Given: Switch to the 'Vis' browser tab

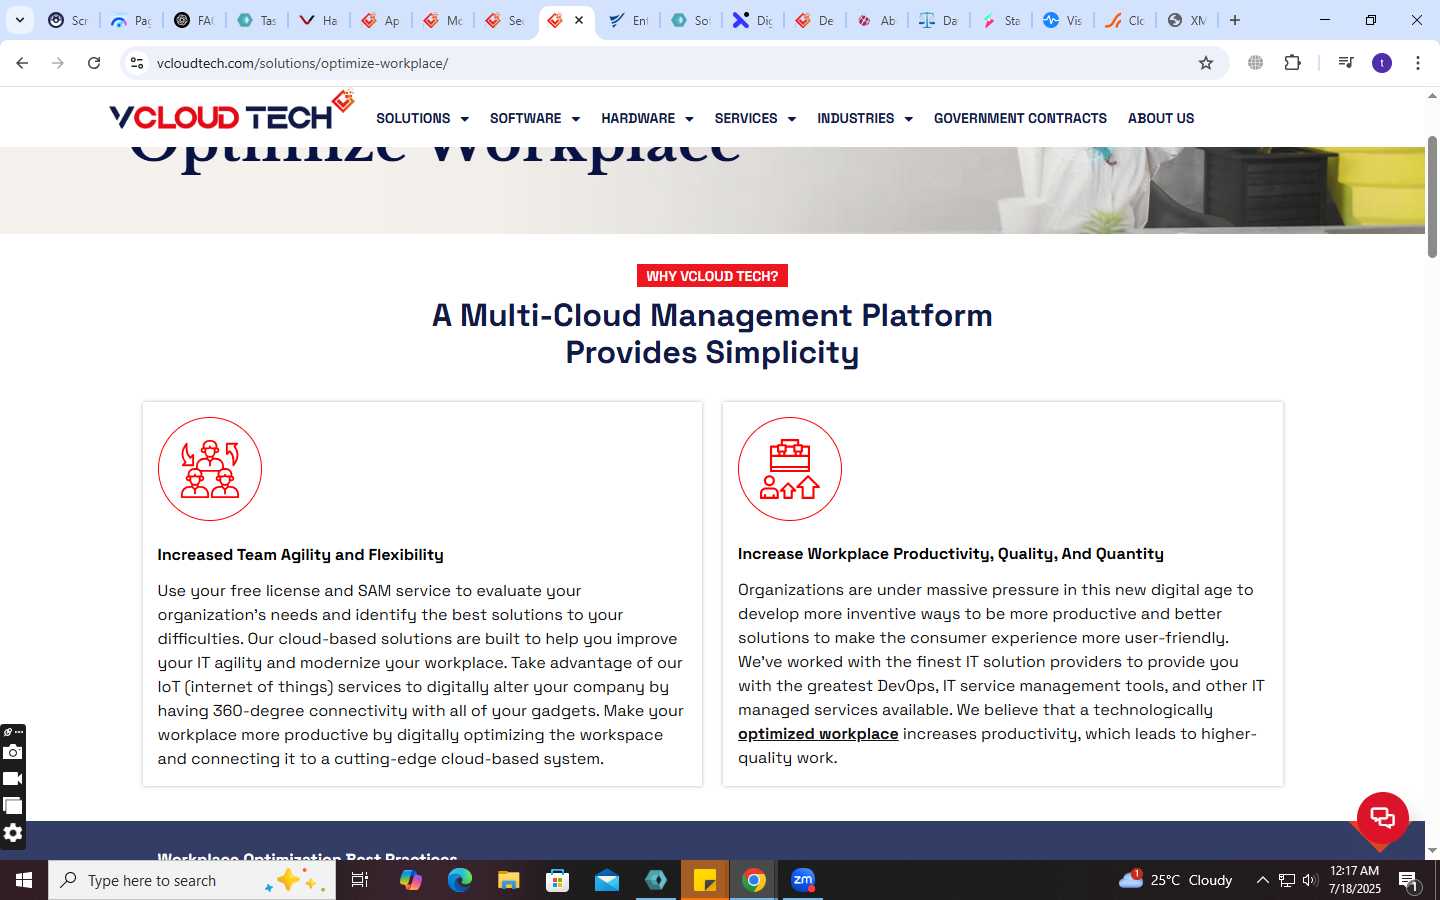Looking at the screenshot, I should [1063, 20].
